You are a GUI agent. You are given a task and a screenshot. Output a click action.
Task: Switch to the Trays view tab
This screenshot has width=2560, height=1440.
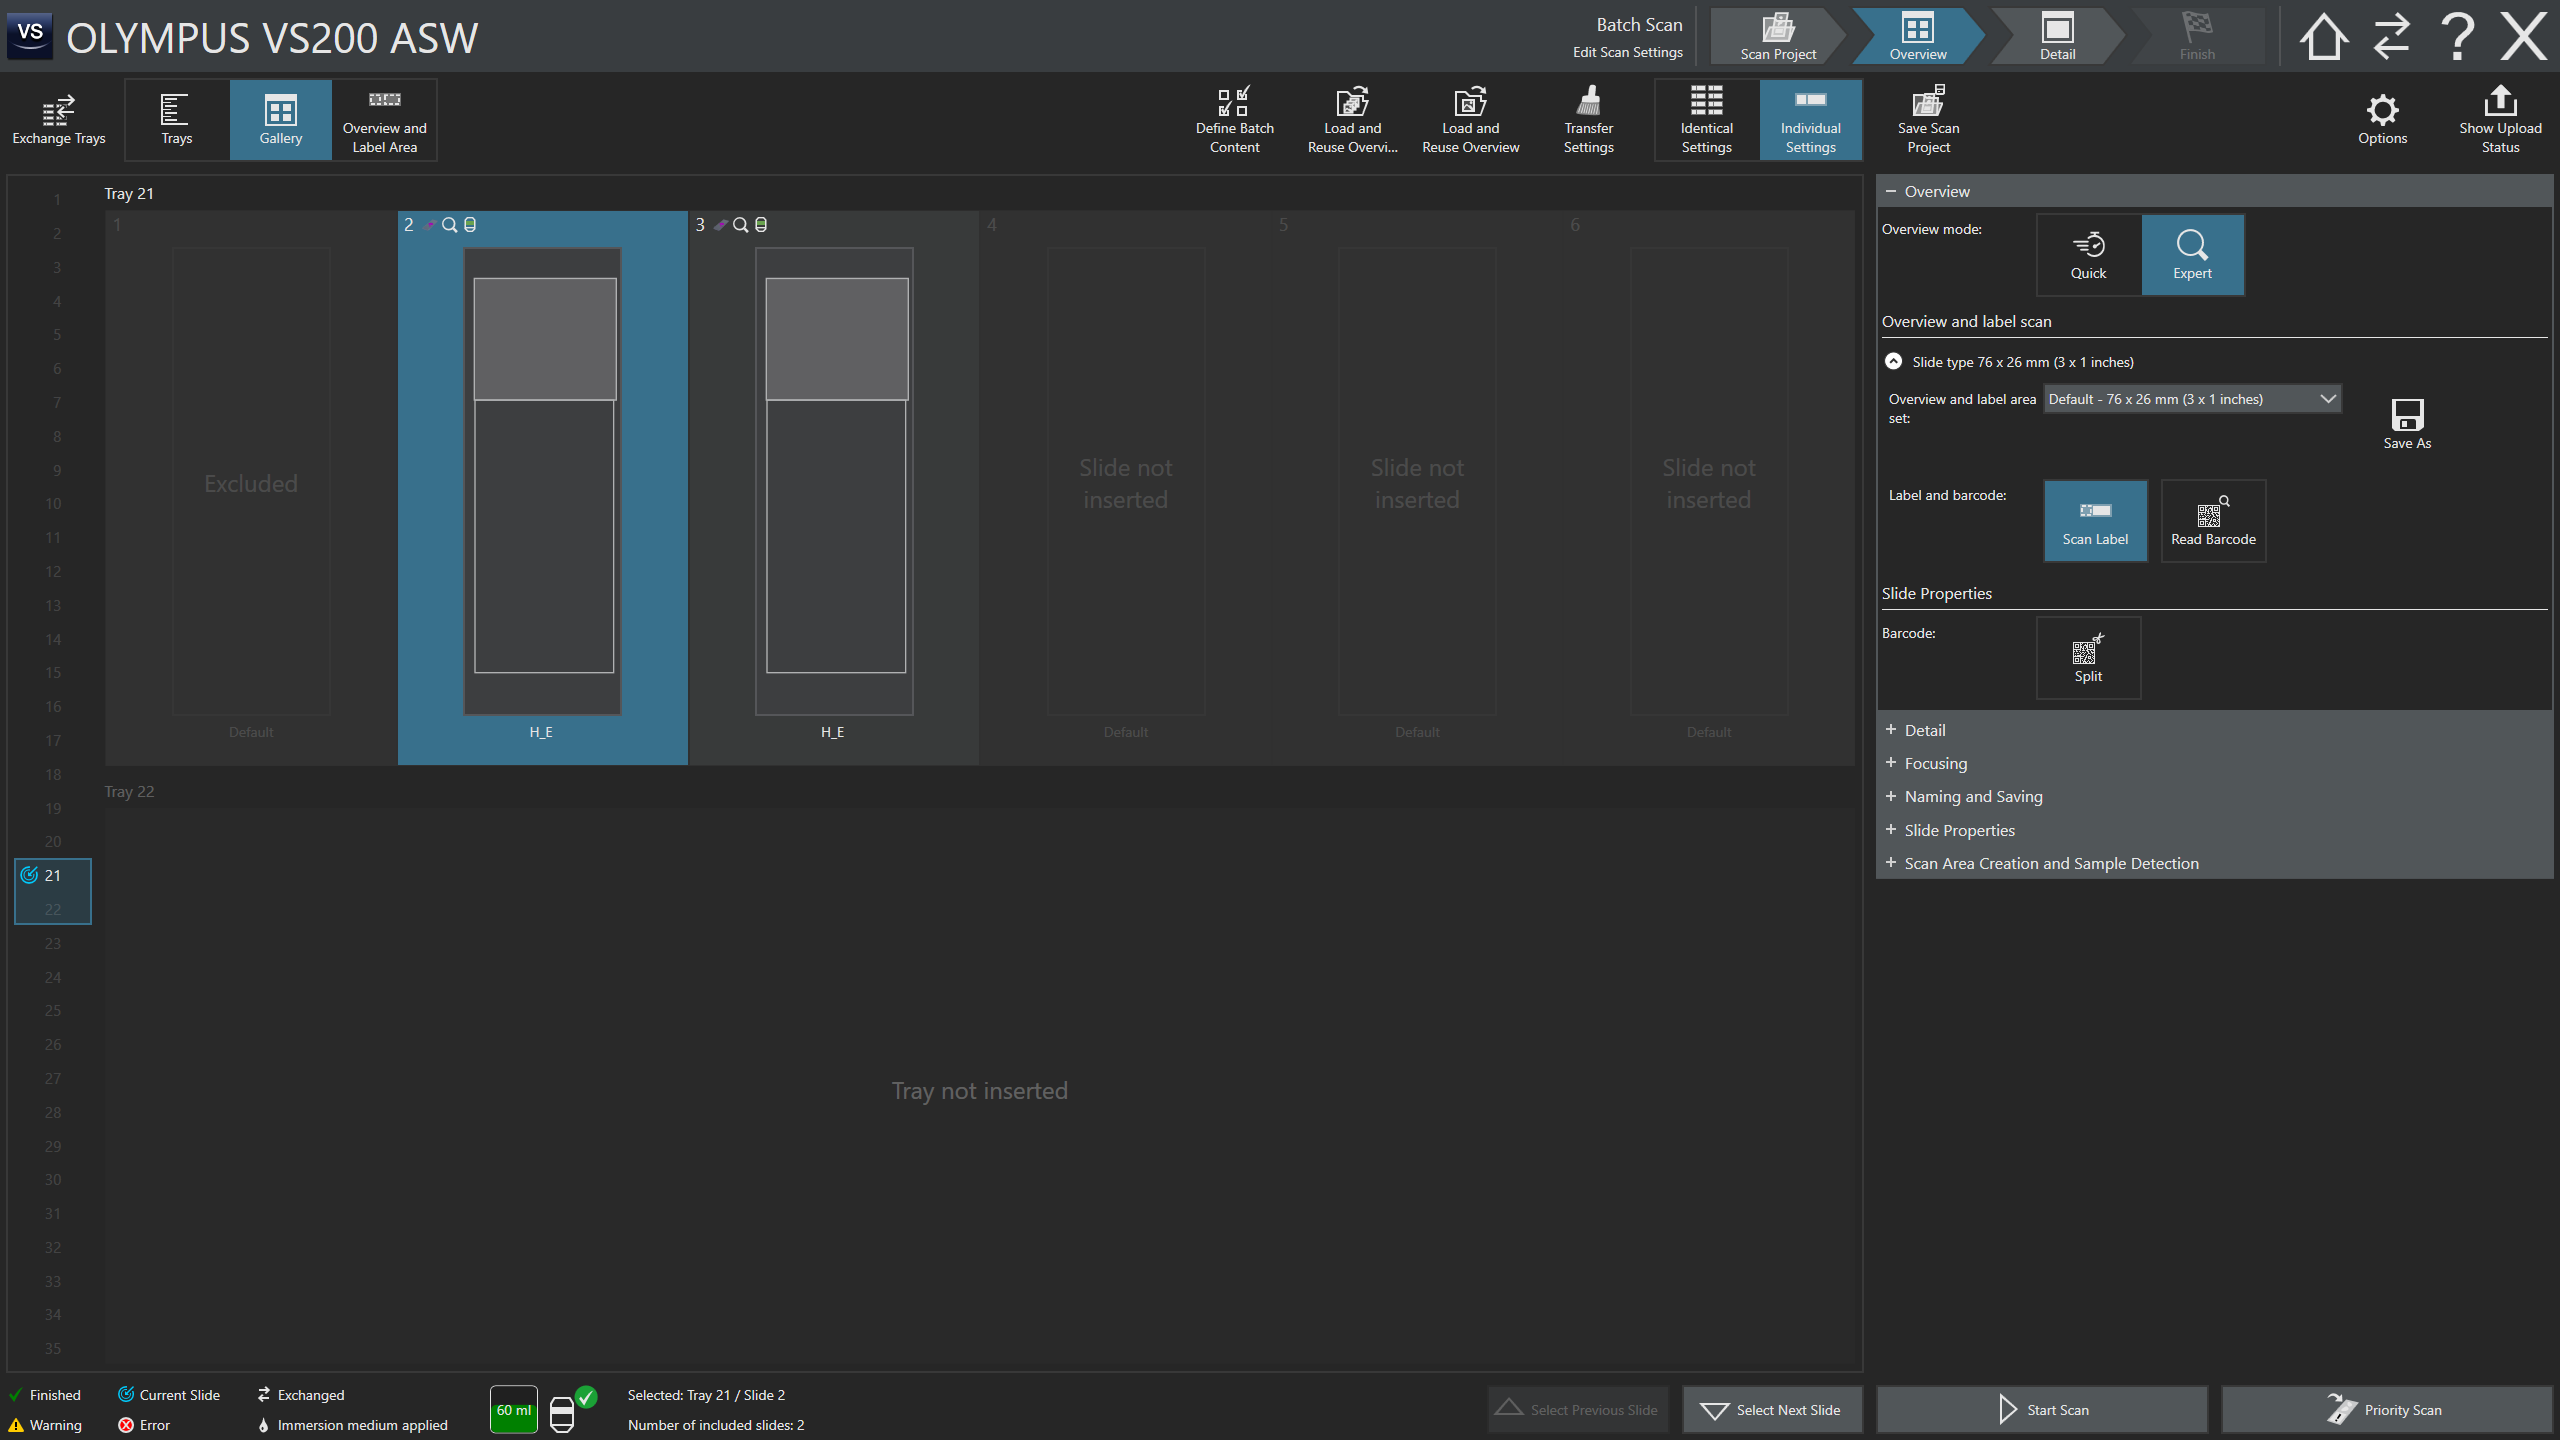(177, 119)
